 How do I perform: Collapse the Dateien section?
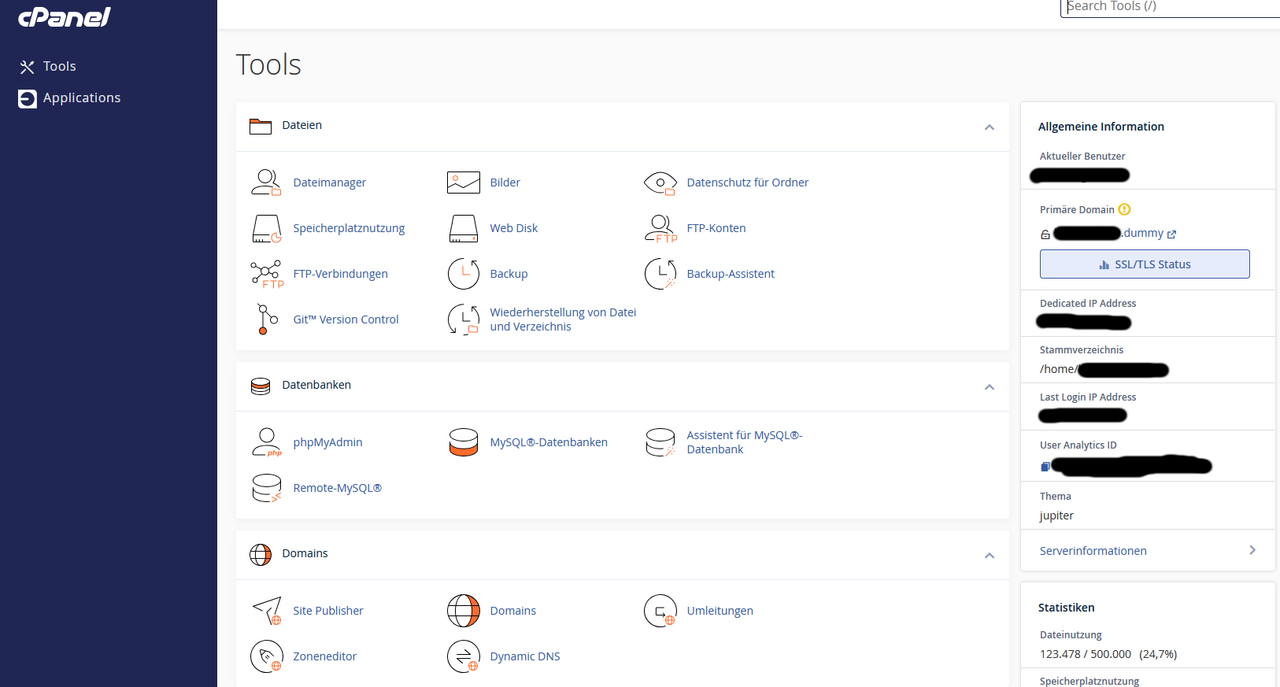click(x=989, y=127)
